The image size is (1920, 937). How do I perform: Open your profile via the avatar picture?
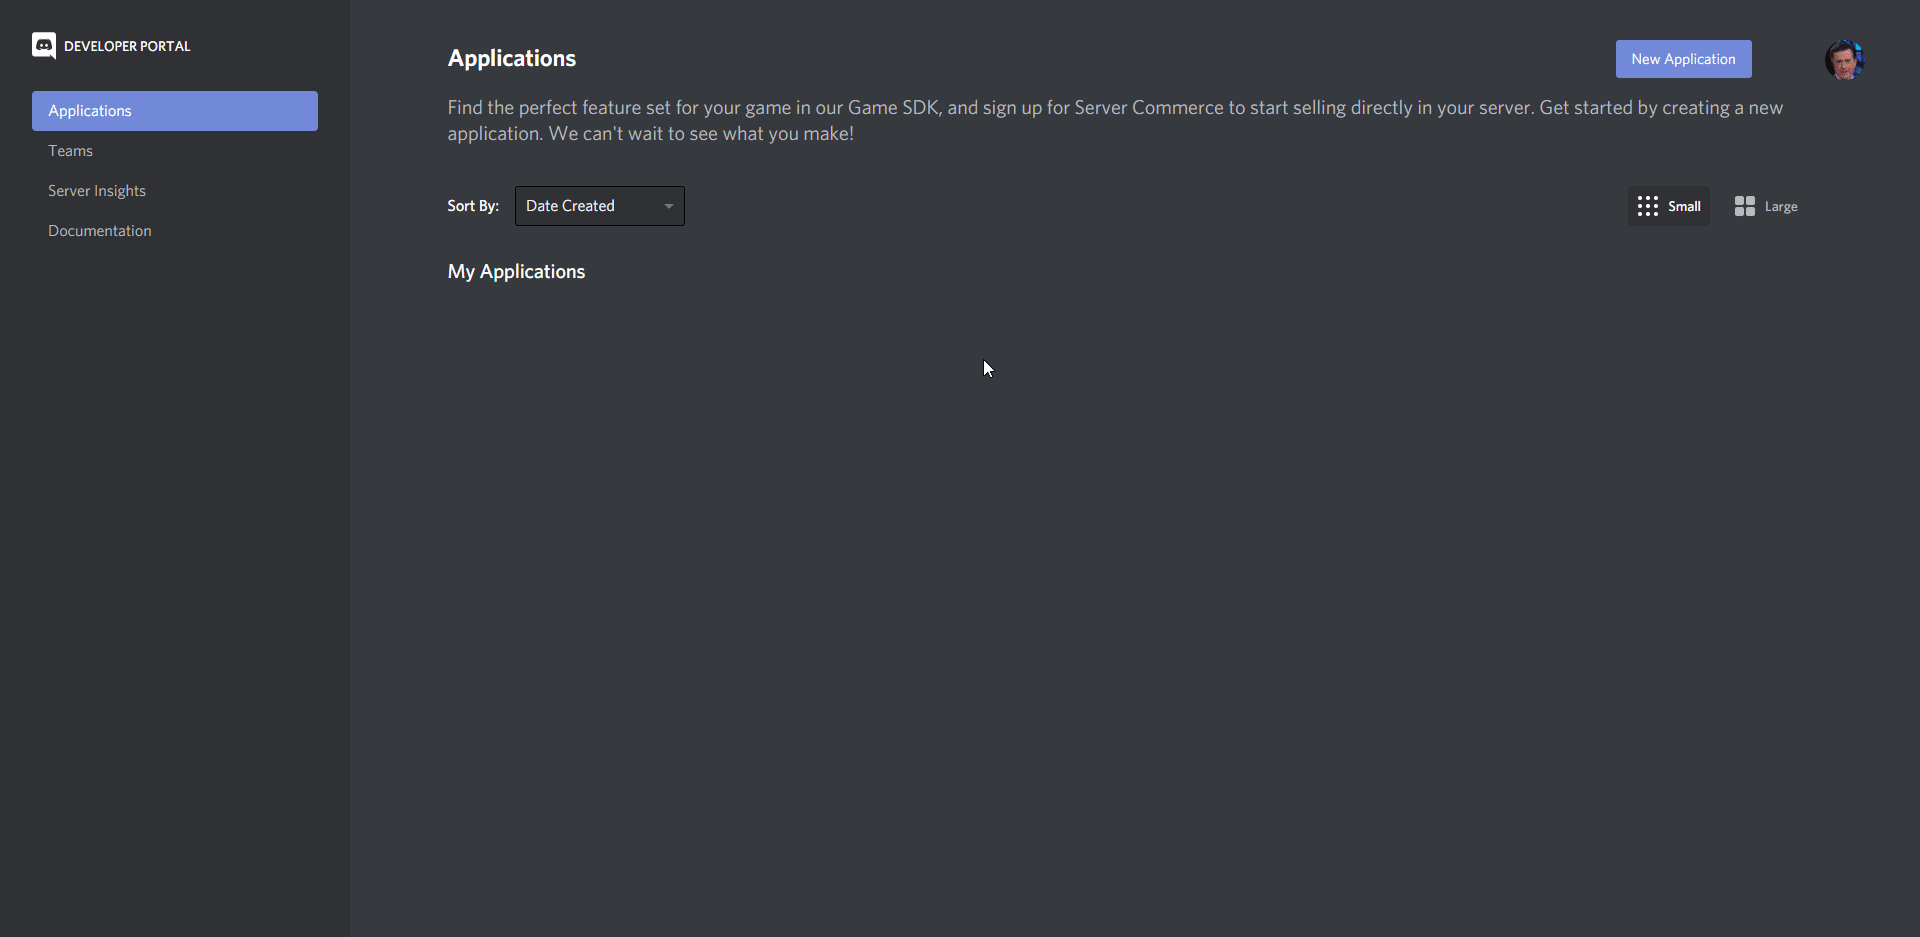(1845, 58)
